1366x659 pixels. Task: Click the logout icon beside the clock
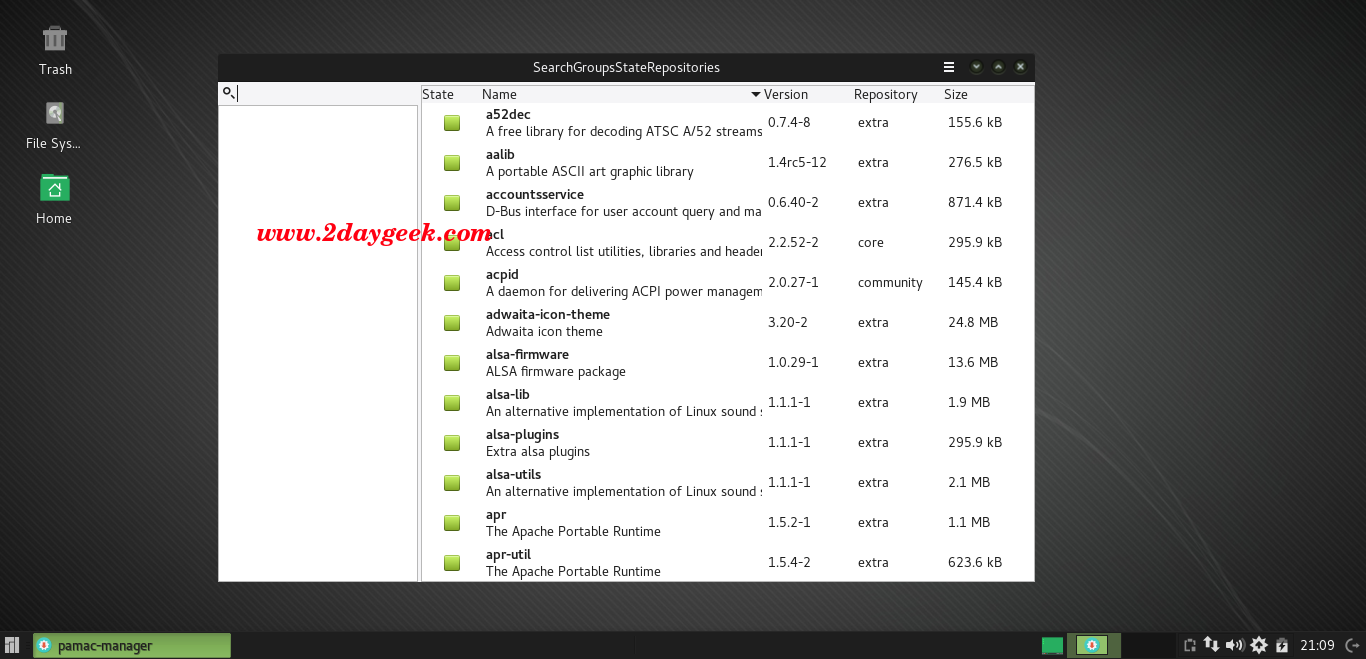tap(1352, 645)
